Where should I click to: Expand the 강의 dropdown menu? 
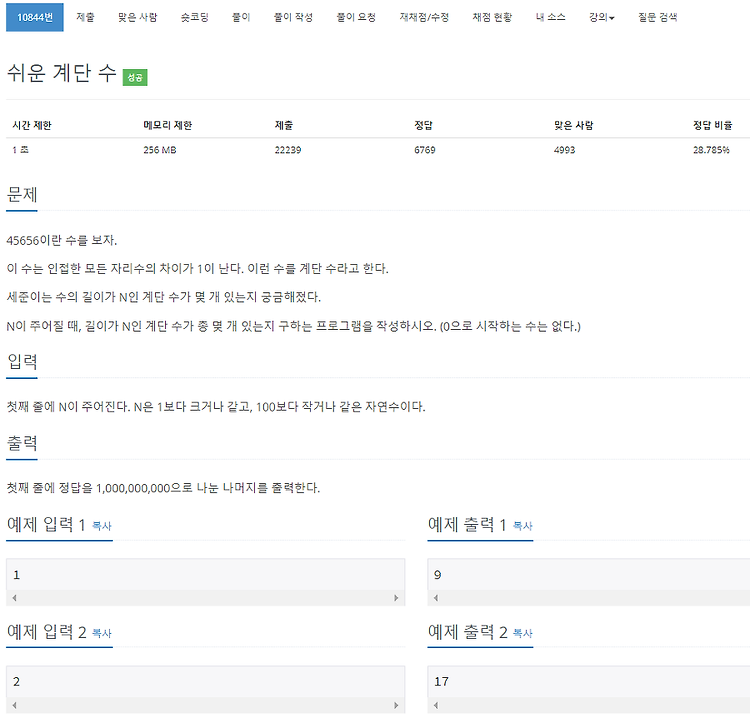click(x=602, y=17)
